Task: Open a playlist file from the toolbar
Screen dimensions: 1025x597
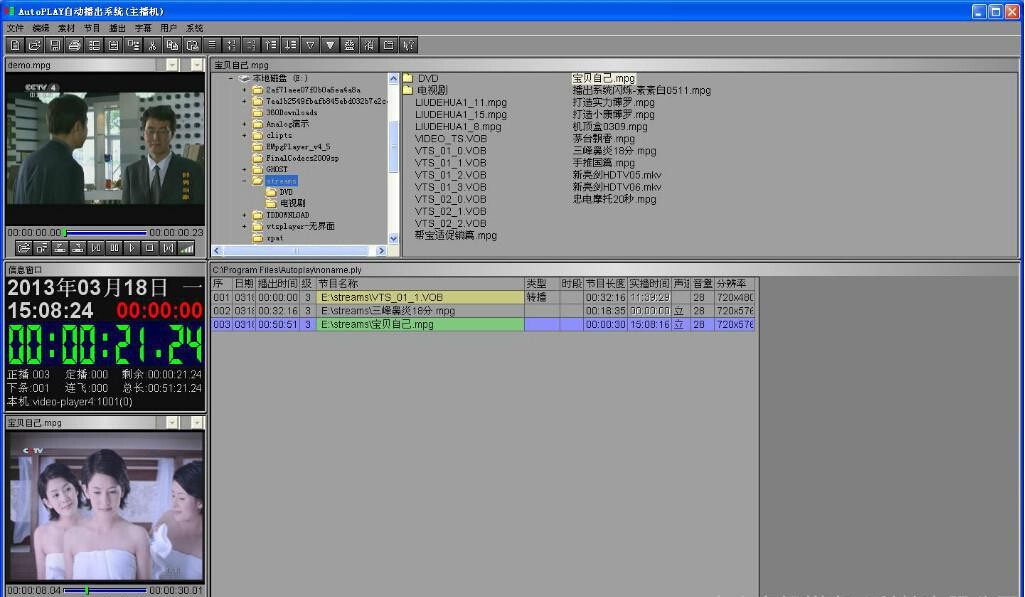Action: [x=35, y=45]
